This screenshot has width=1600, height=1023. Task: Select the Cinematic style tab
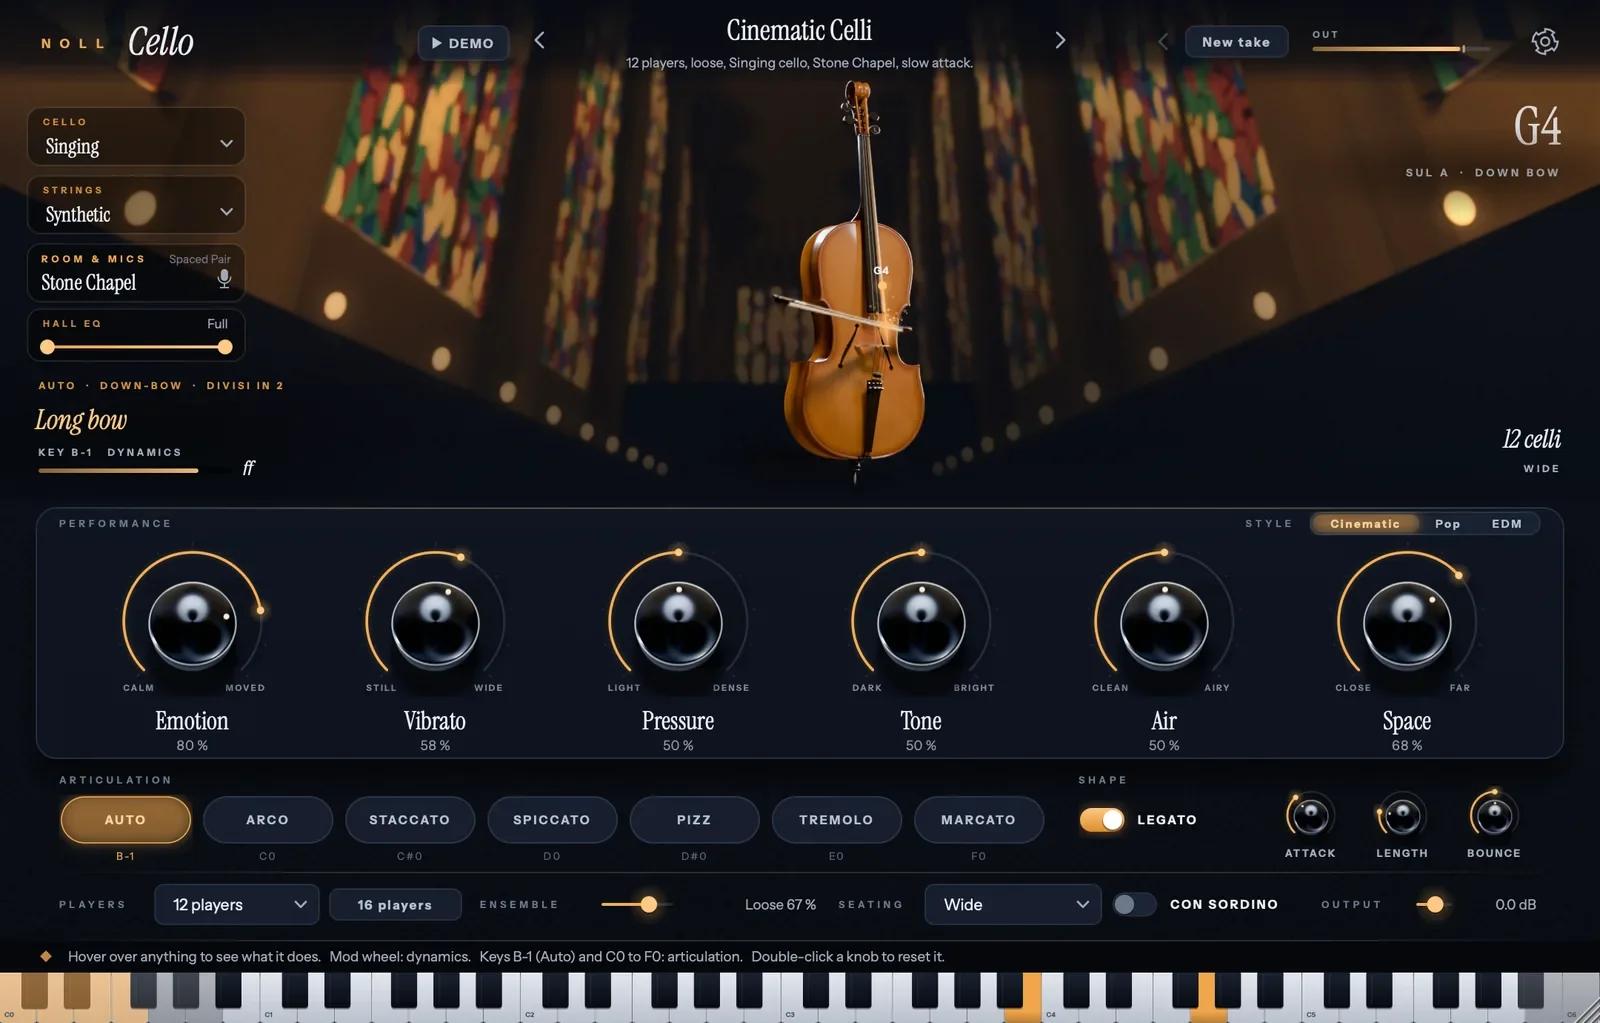[x=1365, y=524]
